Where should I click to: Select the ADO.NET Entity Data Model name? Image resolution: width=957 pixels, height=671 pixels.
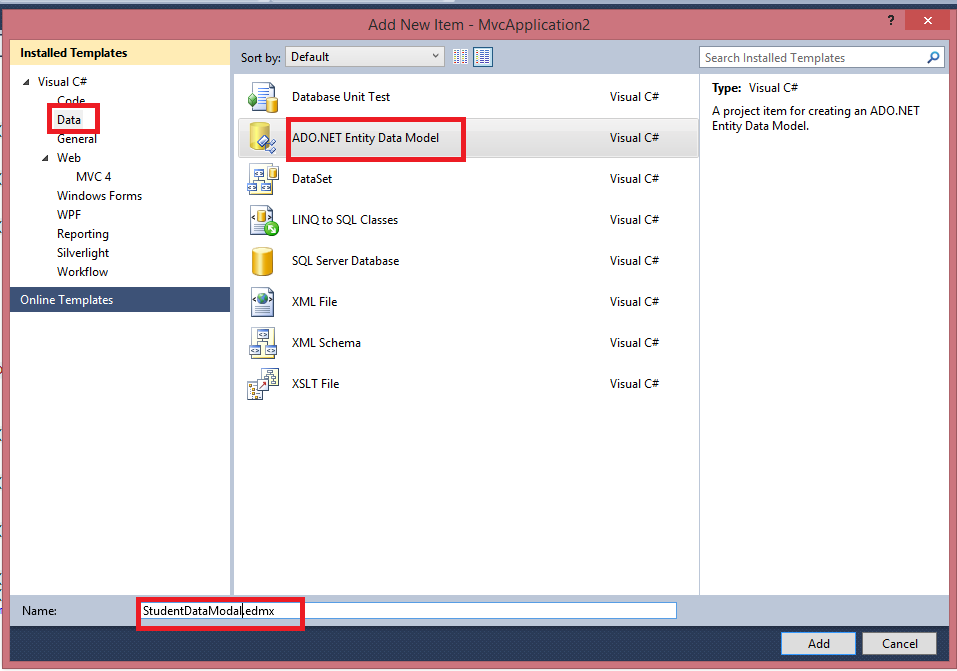point(365,137)
